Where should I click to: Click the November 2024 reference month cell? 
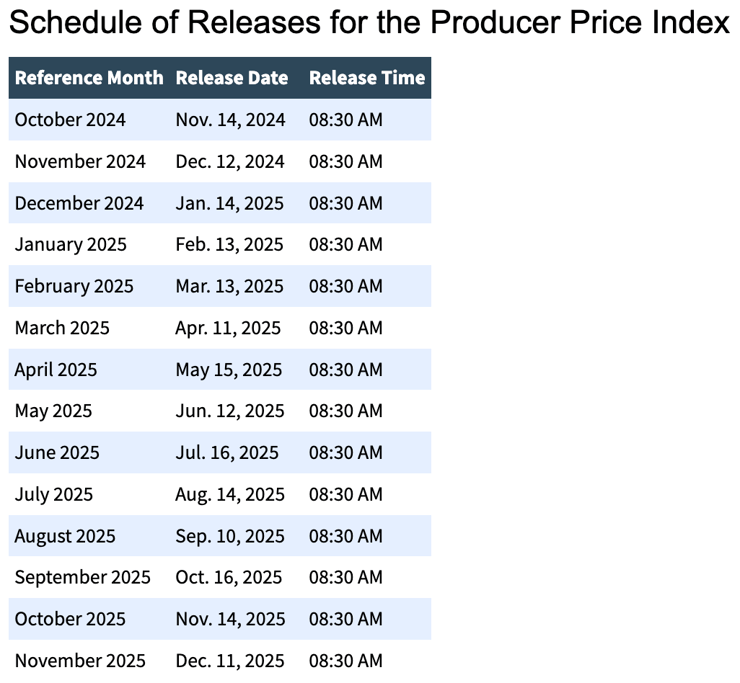point(80,161)
